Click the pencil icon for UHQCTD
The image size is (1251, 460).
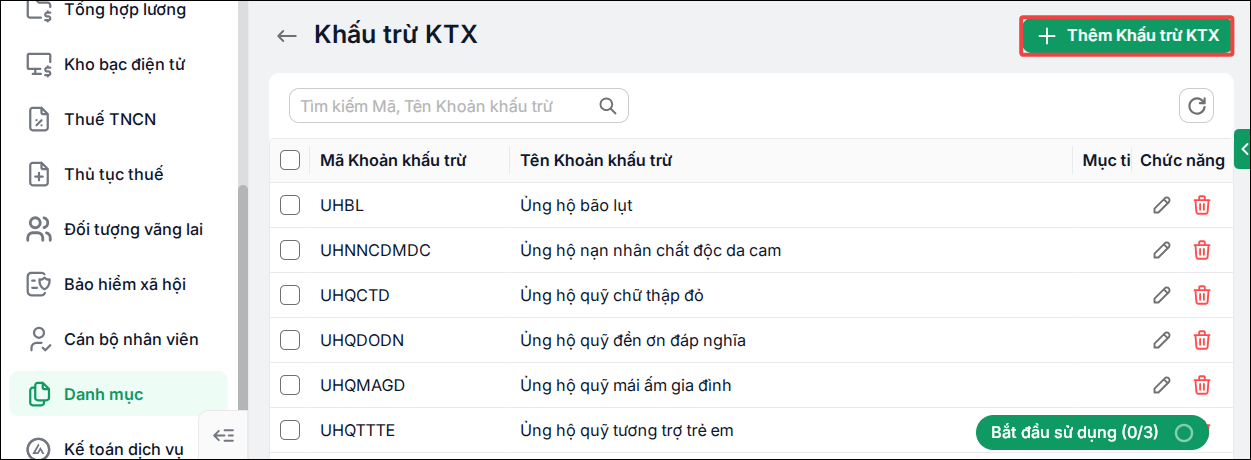click(x=1161, y=295)
